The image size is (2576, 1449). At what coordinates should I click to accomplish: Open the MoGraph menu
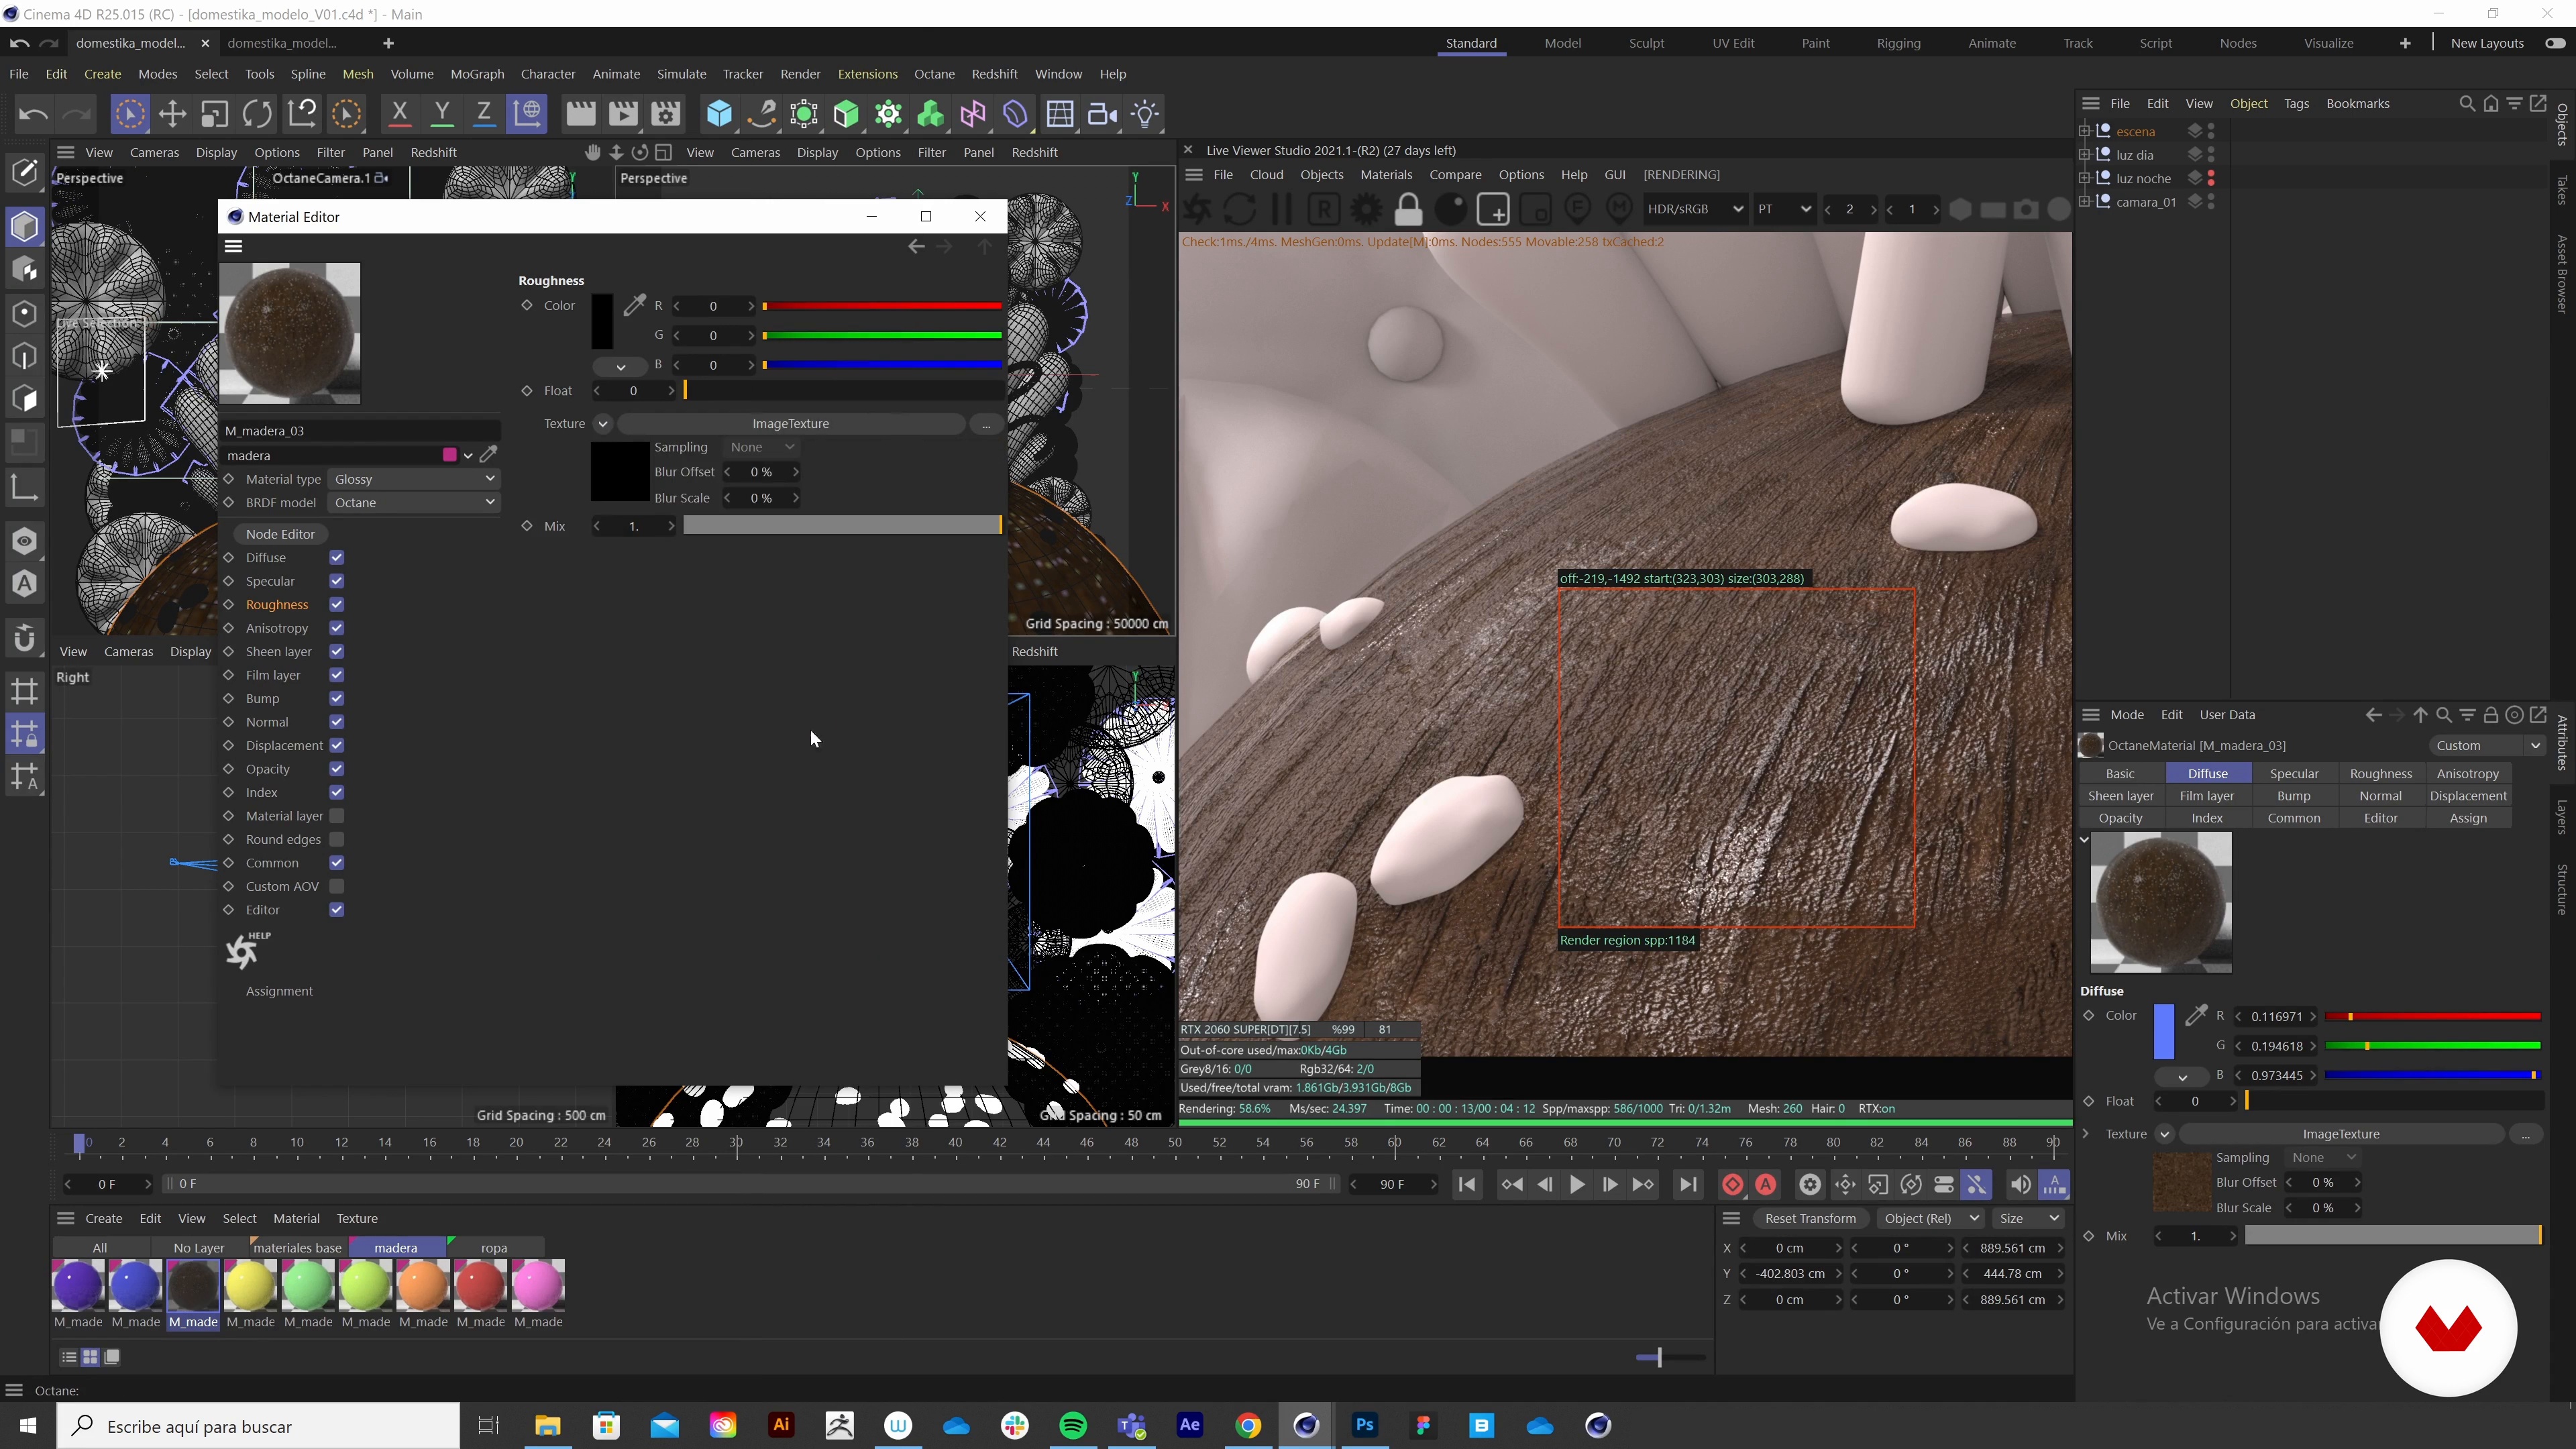pyautogui.click(x=477, y=74)
